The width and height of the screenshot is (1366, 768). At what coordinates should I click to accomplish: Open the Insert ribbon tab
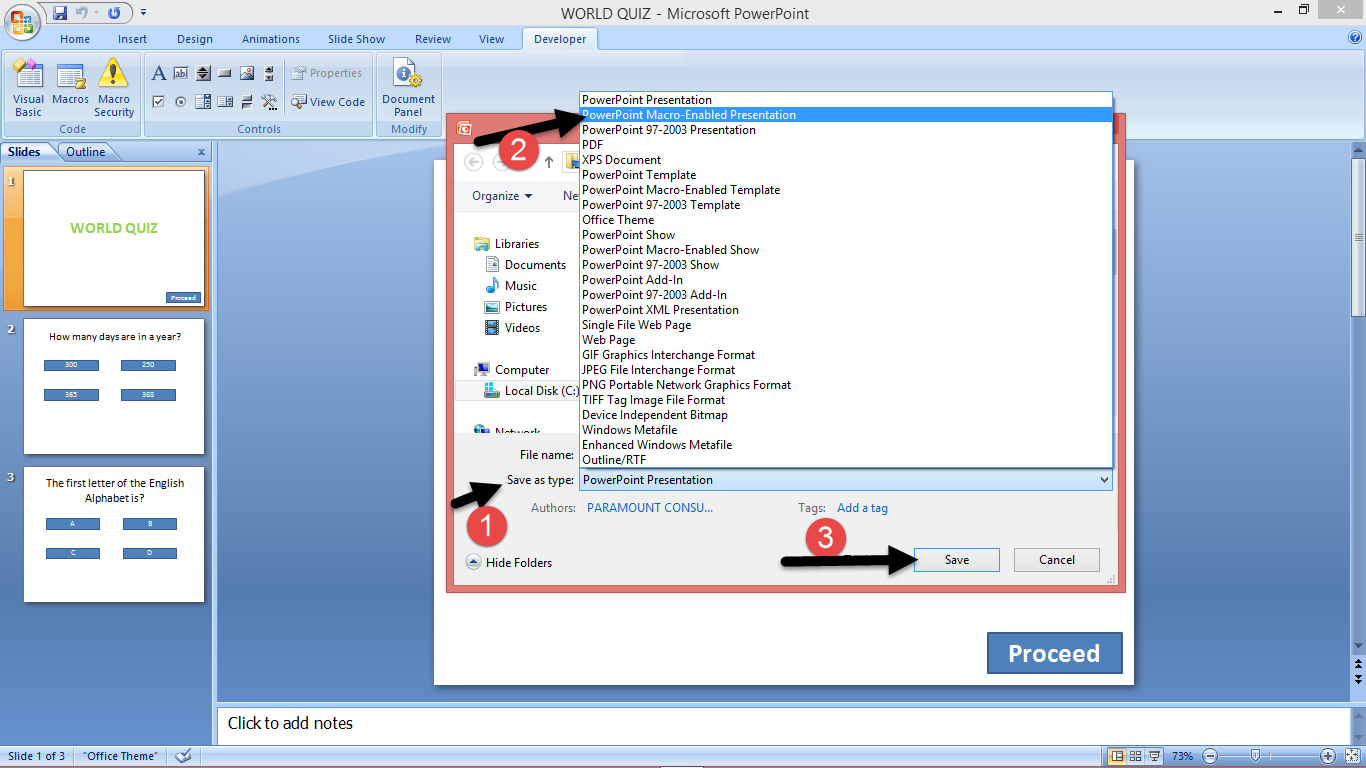click(x=132, y=39)
